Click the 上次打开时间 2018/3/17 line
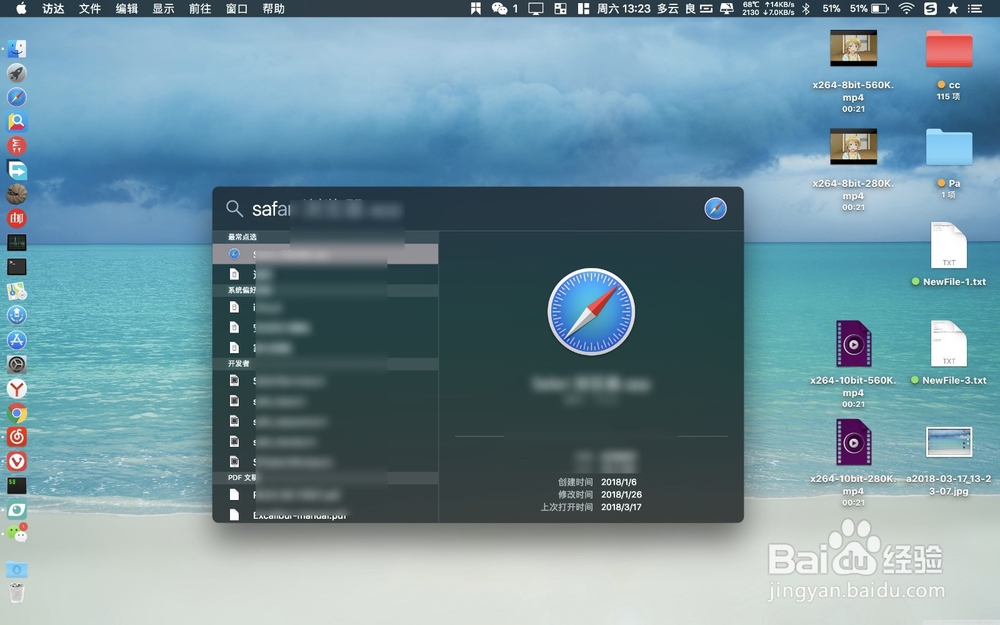The width and height of the screenshot is (1000, 625). click(591, 507)
